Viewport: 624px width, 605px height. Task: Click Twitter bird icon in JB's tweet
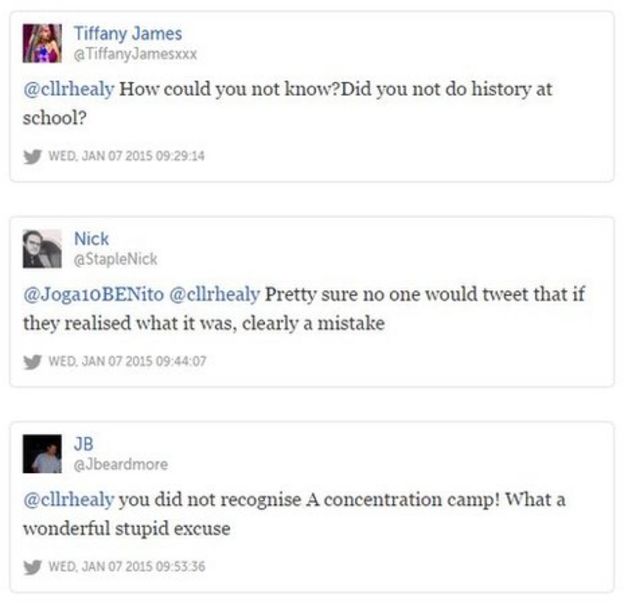point(31,564)
